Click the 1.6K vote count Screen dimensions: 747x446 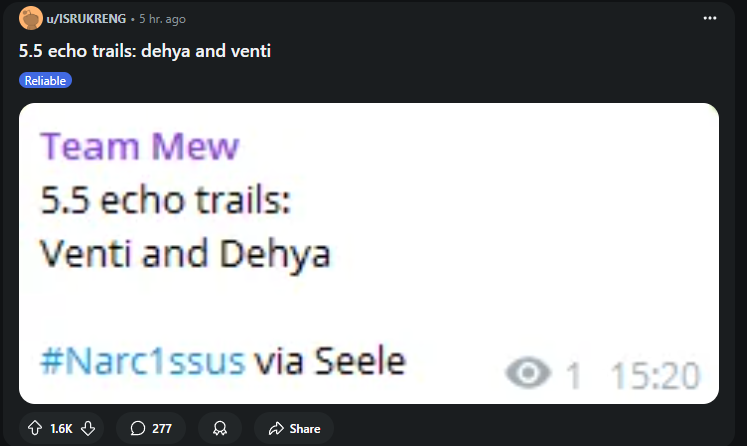coord(61,428)
